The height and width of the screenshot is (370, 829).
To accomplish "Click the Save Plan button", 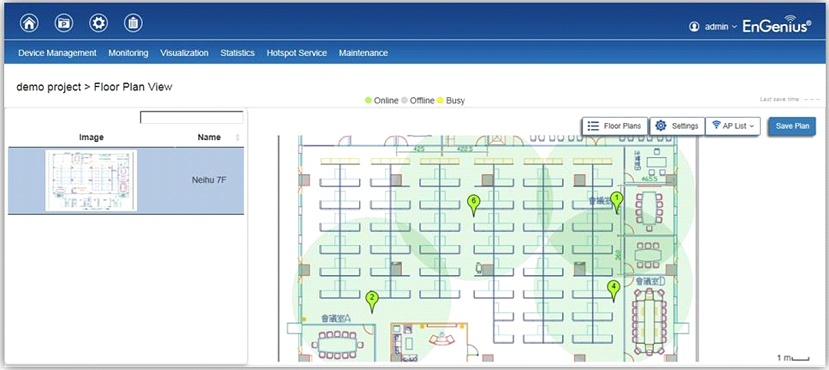I will [x=792, y=126].
